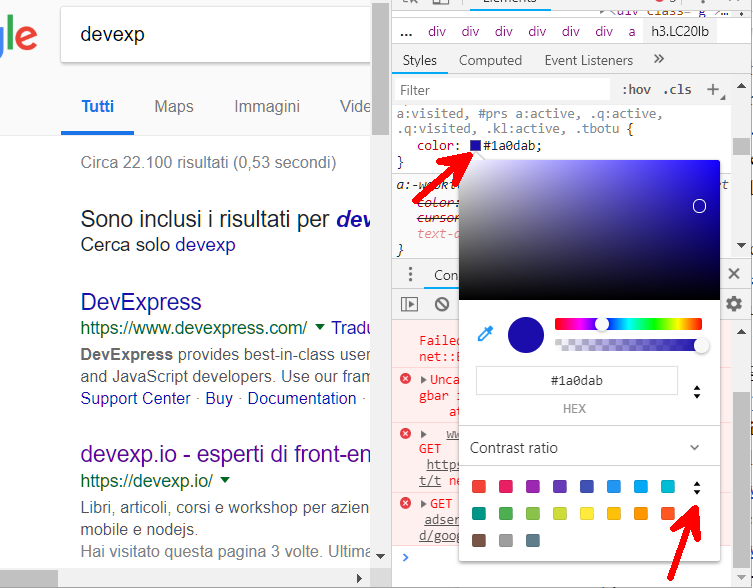The height and width of the screenshot is (588, 753).
Task: Show the console sidebar panel icon
Action: [409, 304]
